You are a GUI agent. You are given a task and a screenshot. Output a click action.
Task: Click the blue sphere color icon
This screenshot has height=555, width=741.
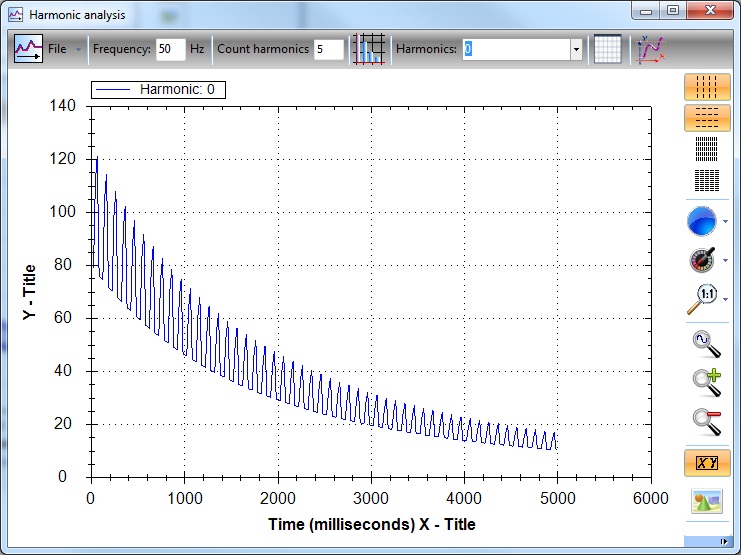pos(702,221)
